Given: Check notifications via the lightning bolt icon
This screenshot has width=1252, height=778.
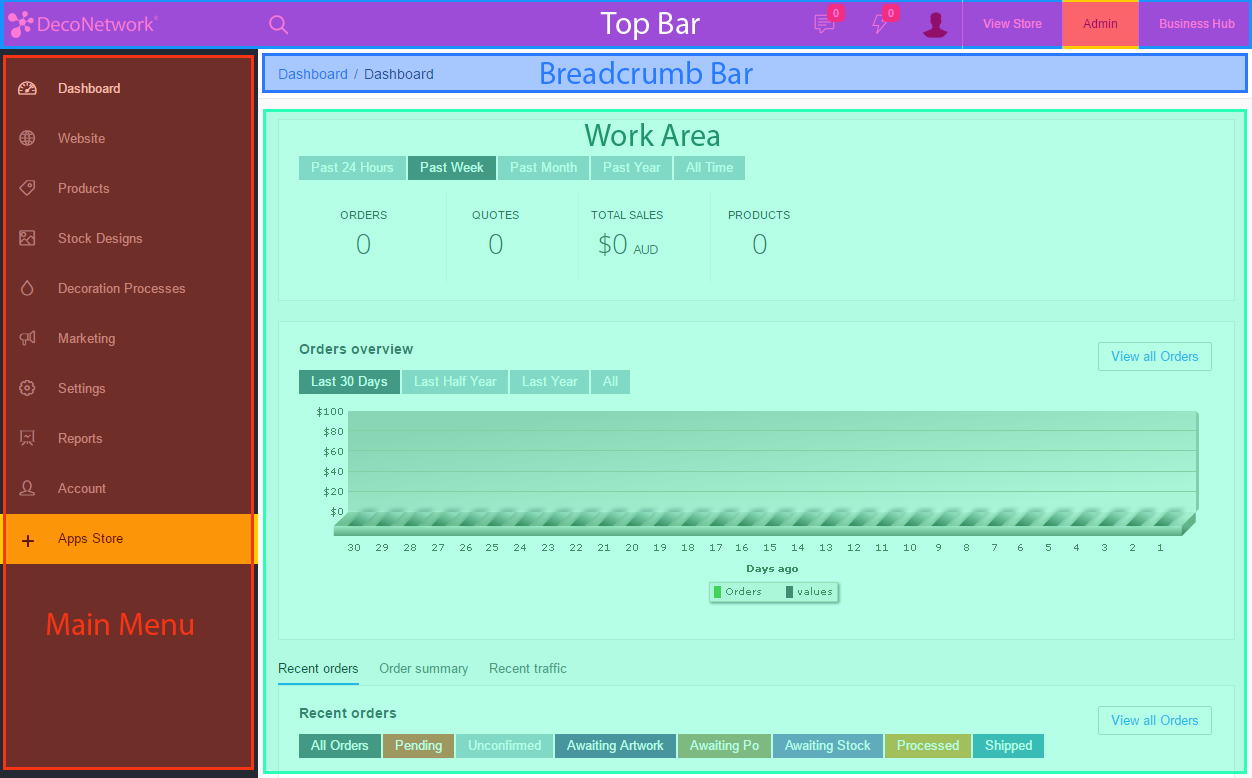Looking at the screenshot, I should [x=880, y=24].
